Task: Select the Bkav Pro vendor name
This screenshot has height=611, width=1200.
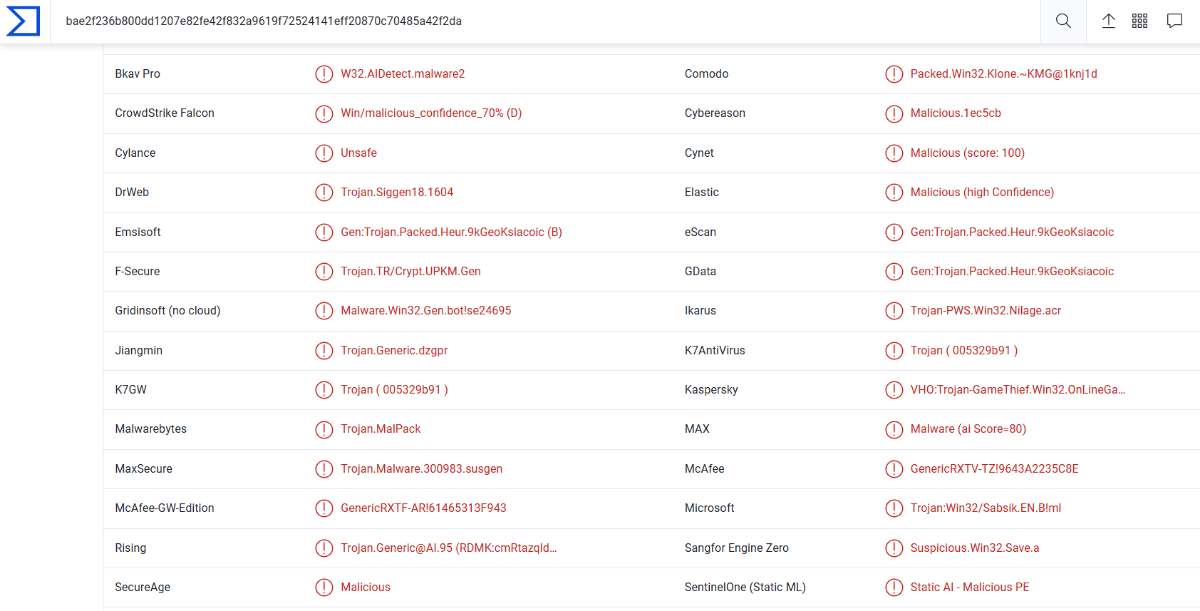Action: click(138, 74)
